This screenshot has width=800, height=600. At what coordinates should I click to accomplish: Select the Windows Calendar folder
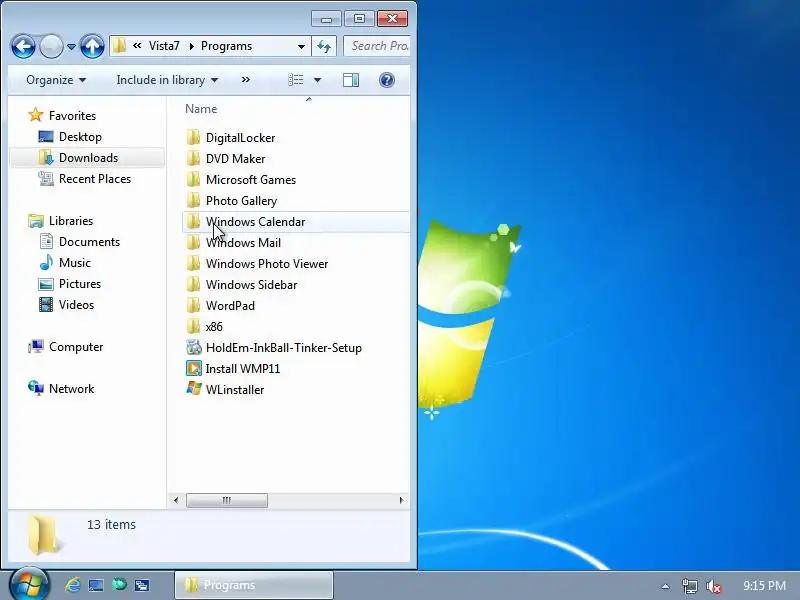(x=296, y=222)
